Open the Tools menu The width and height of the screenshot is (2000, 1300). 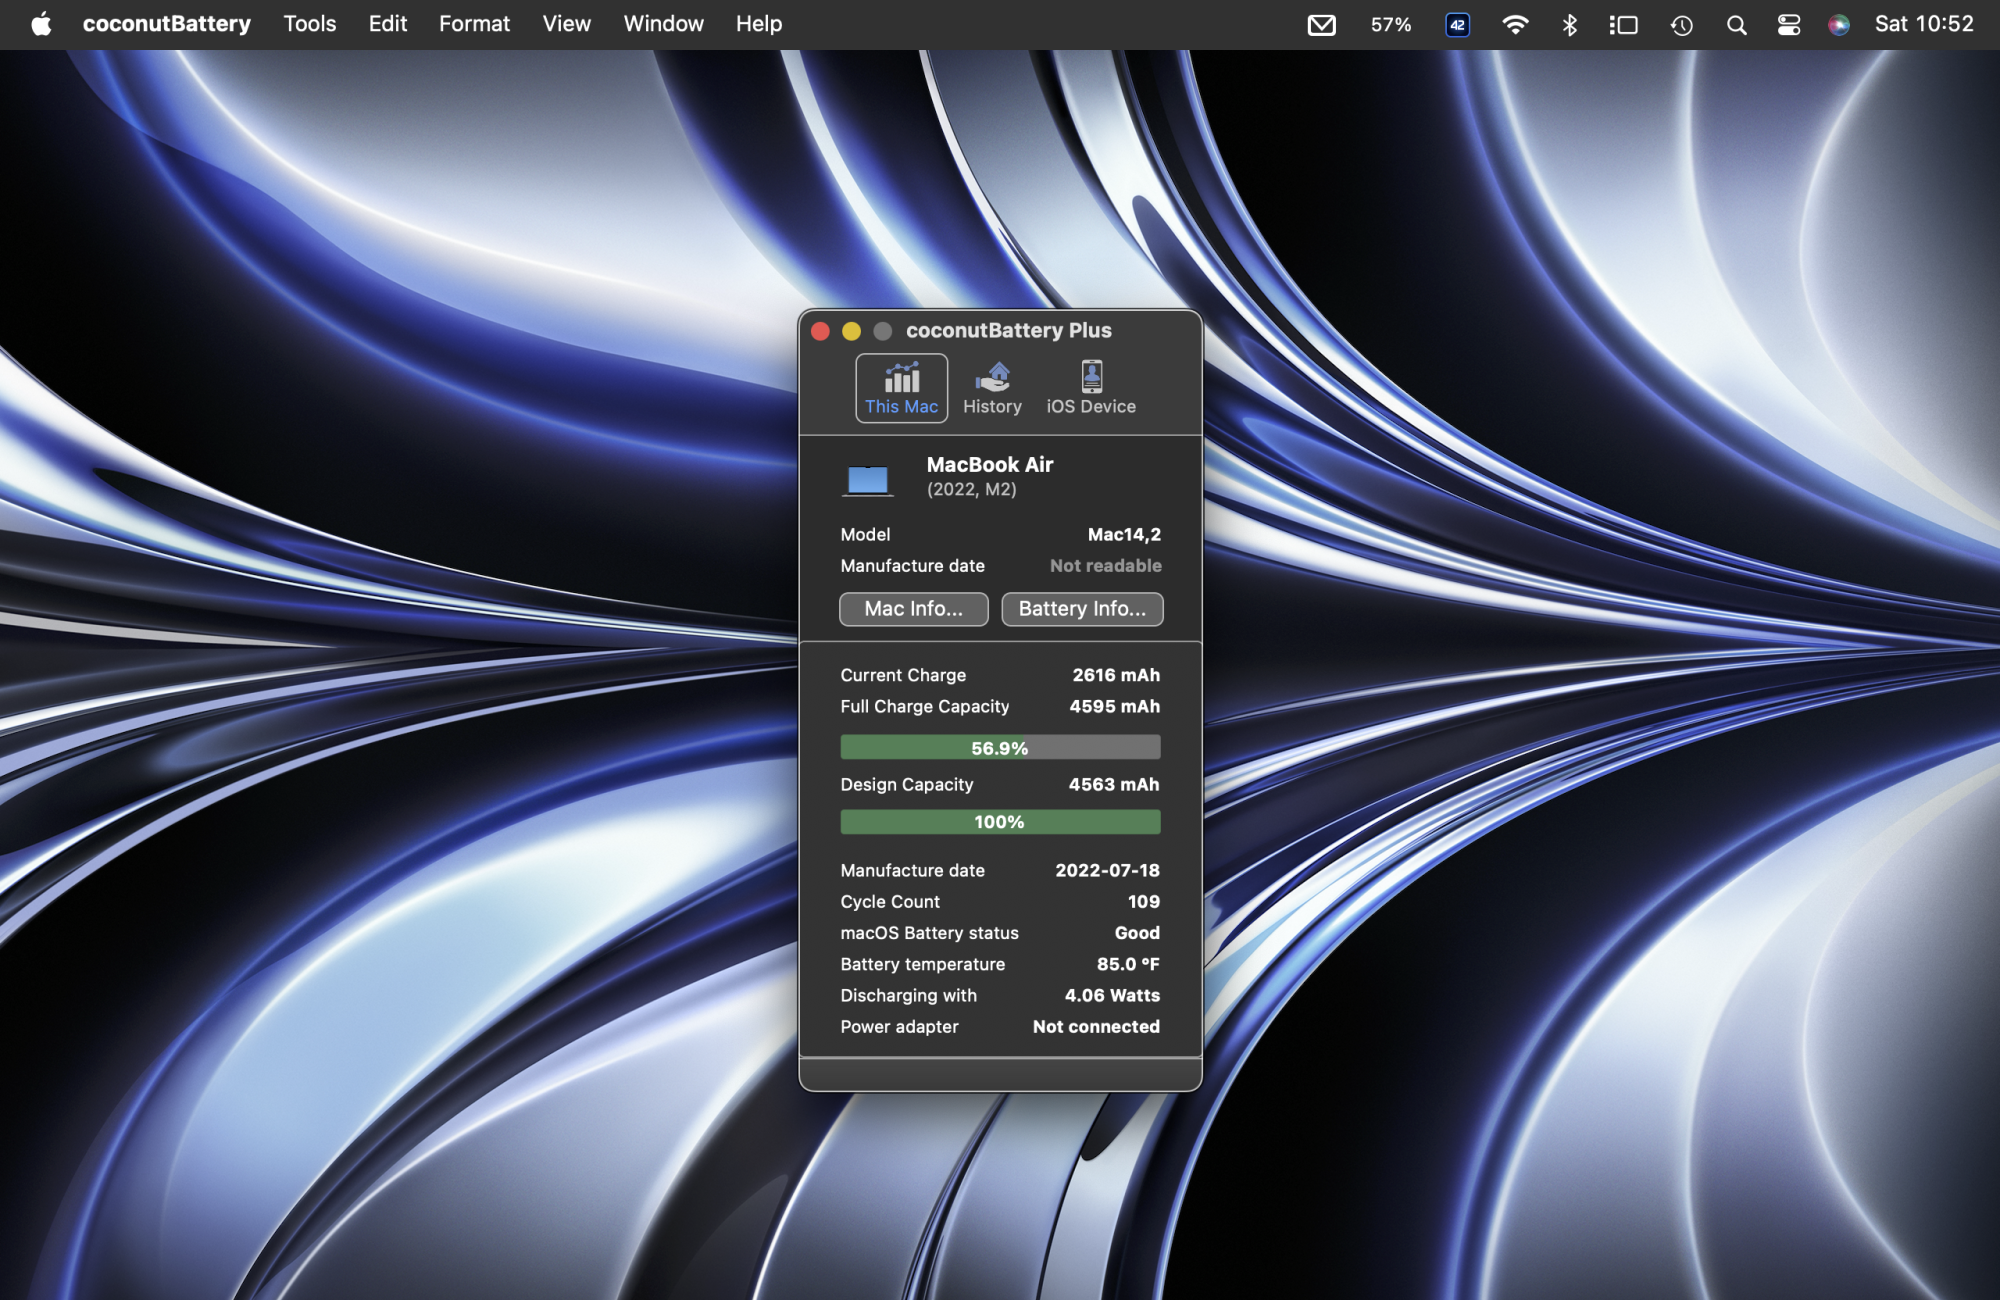tap(309, 24)
